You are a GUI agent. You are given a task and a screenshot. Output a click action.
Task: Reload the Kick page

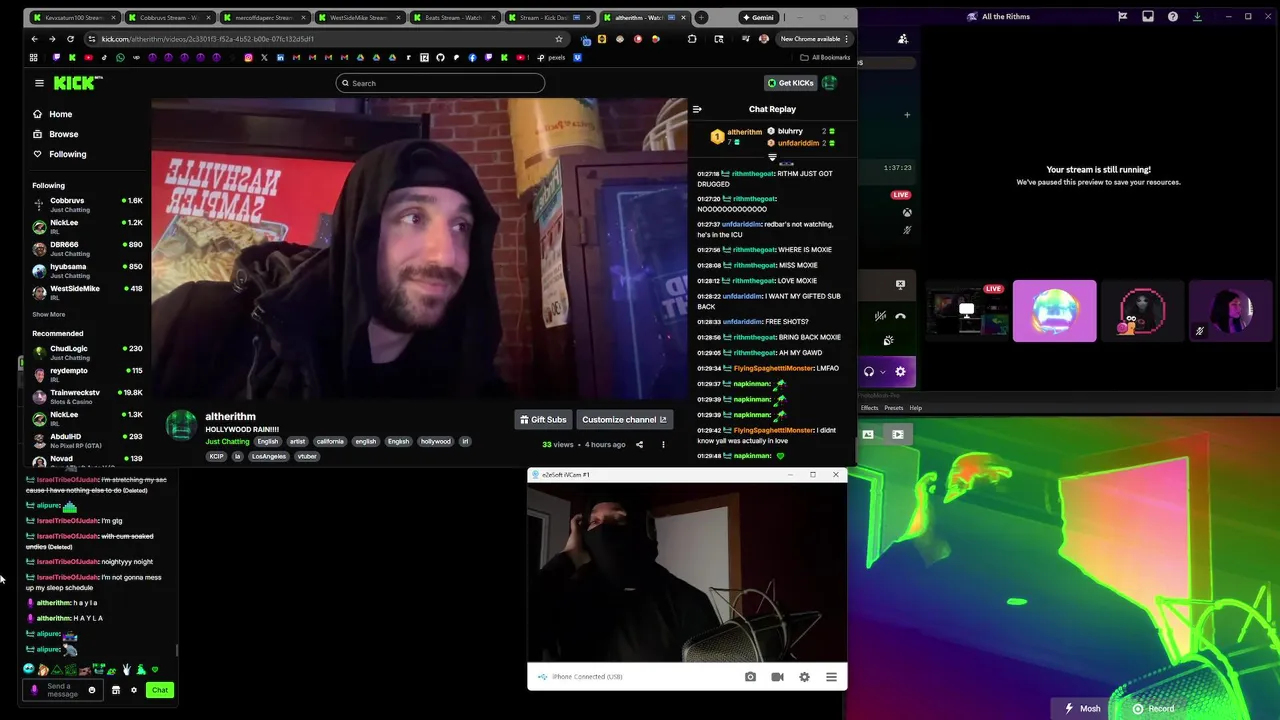tap(70, 39)
